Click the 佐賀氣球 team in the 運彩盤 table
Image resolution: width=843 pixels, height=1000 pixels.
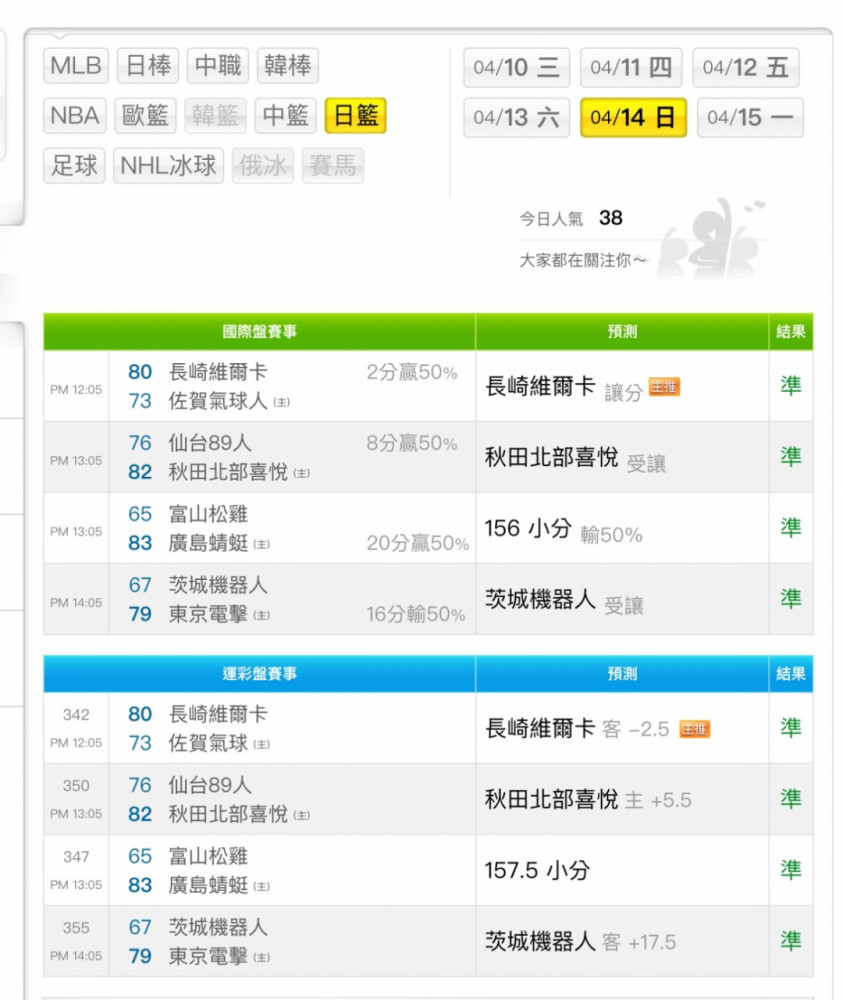coord(208,744)
